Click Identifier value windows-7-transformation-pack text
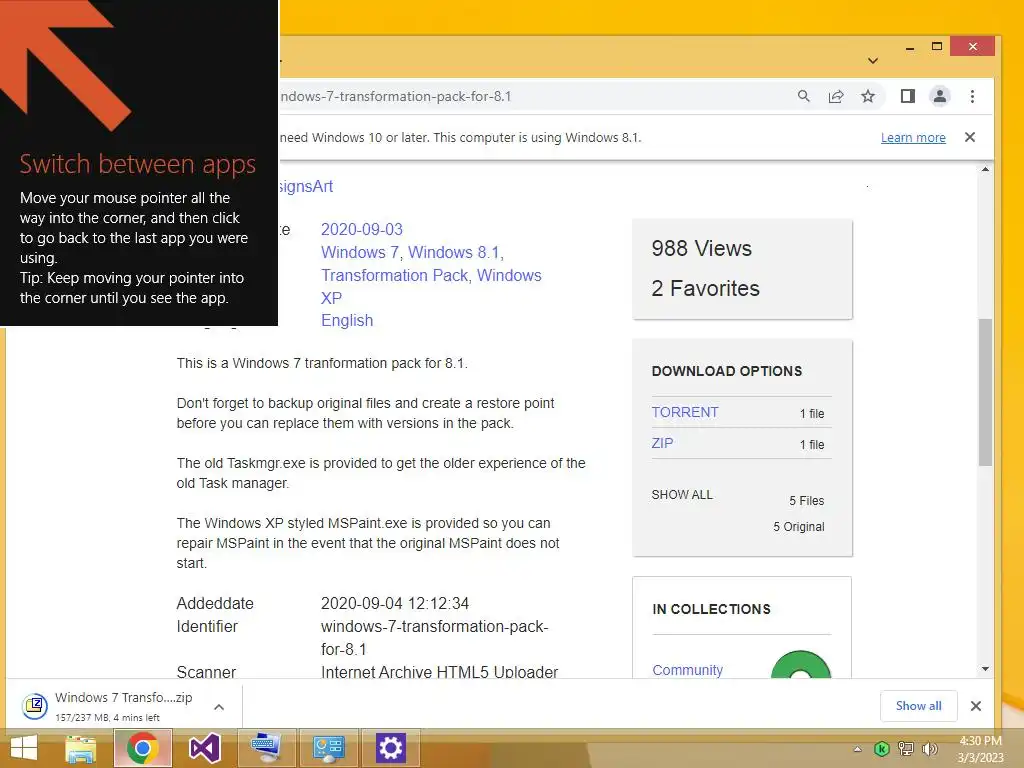 434,637
